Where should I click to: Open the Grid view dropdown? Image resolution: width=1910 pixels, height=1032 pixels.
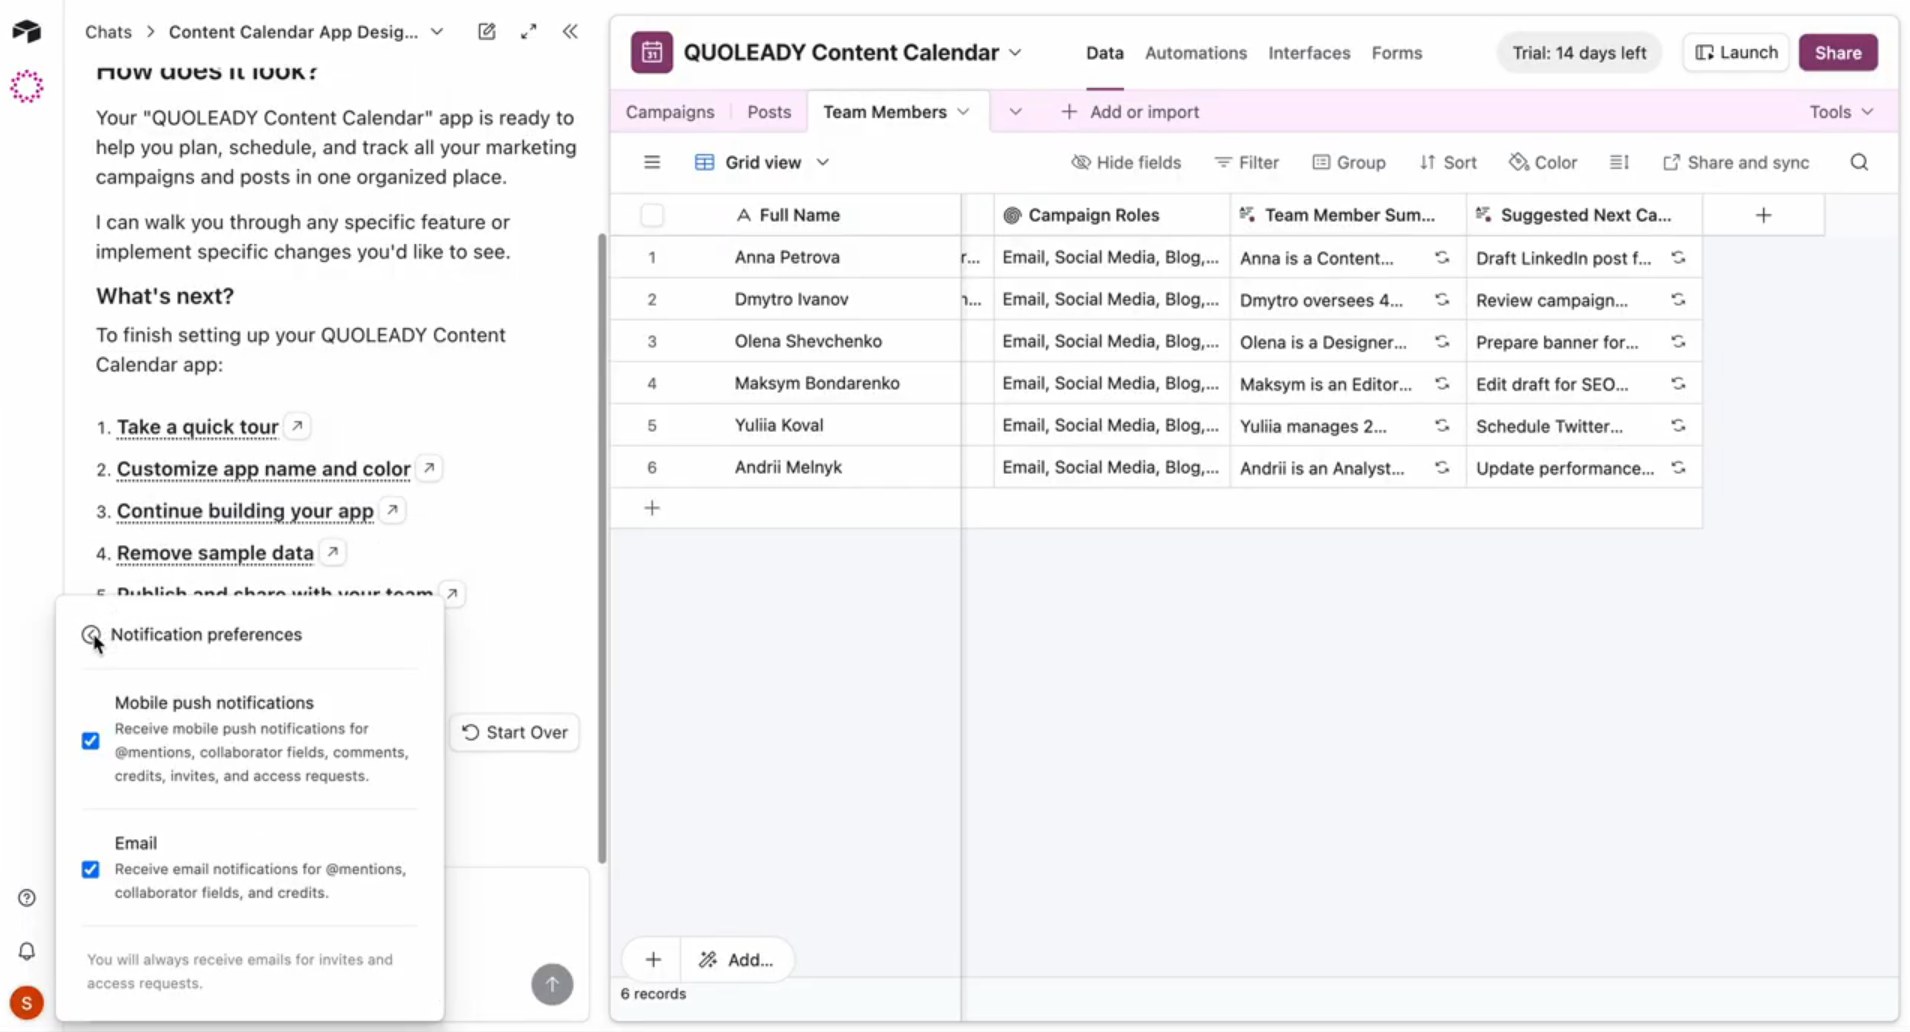(824, 161)
